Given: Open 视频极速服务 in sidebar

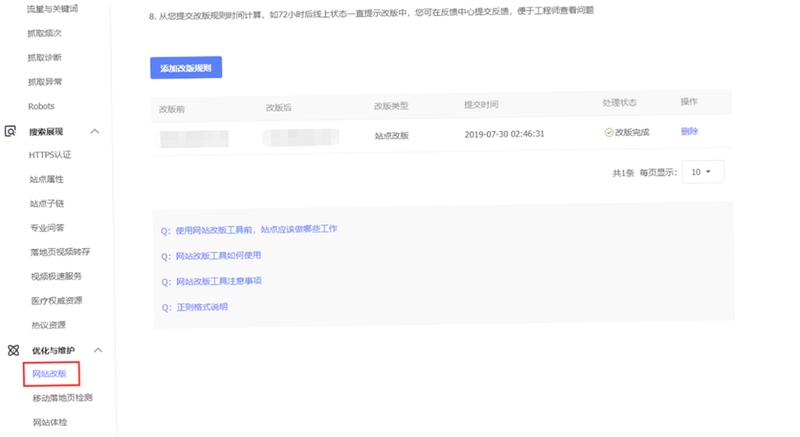Looking at the screenshot, I should pyautogui.click(x=56, y=276).
